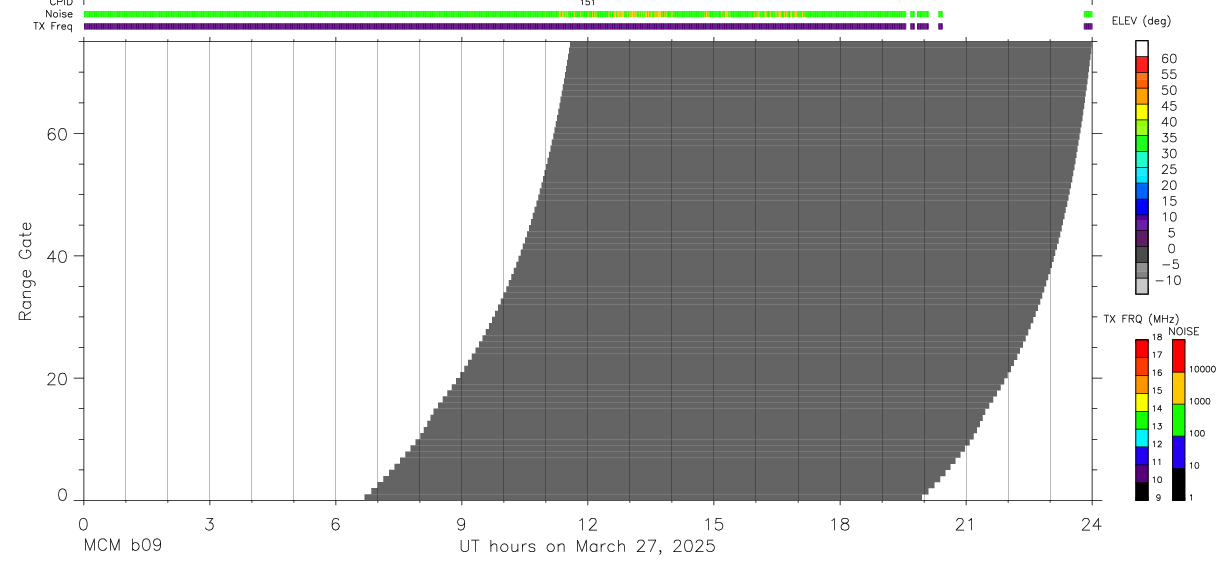Click the 'Range Gate' y-axis label
1228x567 pixels.
click(26, 271)
